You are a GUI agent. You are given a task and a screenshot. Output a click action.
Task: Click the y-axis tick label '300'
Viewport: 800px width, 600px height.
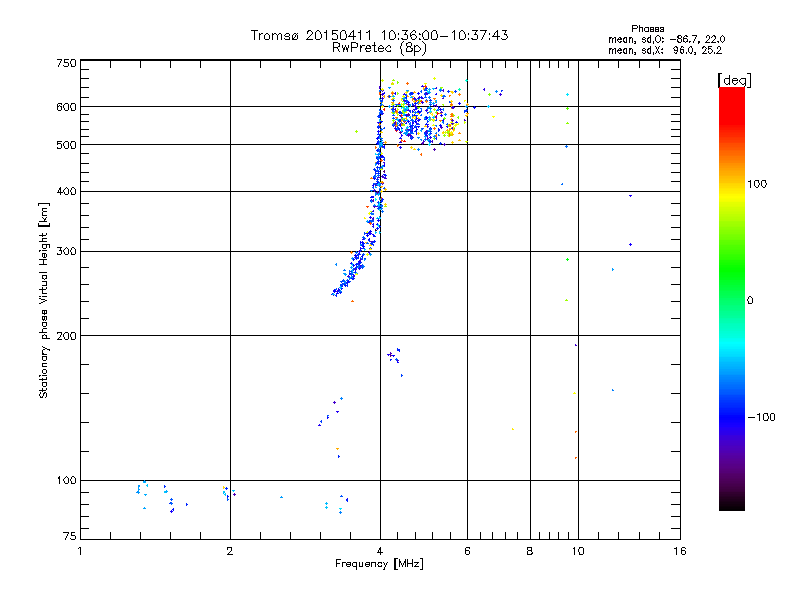pyautogui.click(x=66, y=252)
